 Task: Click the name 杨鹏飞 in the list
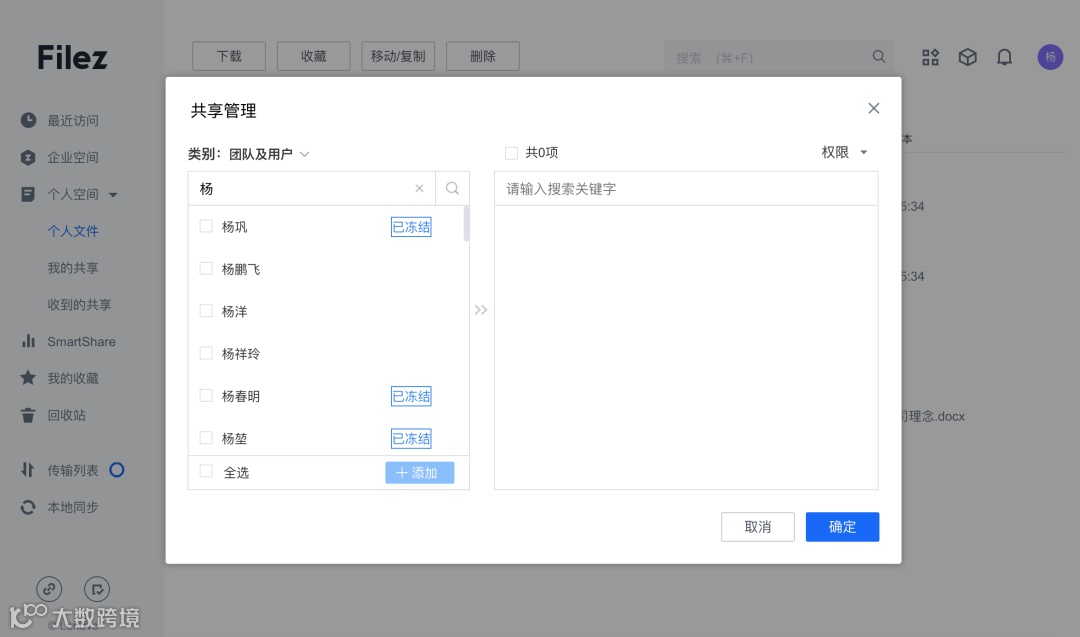[x=241, y=269]
